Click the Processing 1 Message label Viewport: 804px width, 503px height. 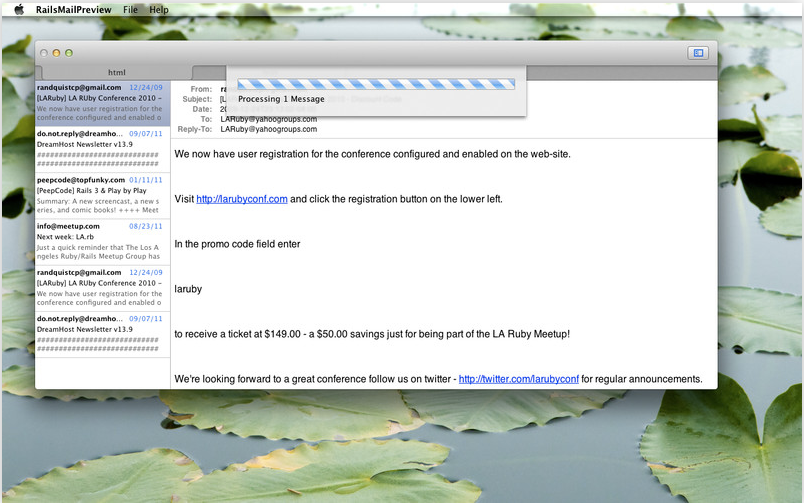[x=281, y=99]
